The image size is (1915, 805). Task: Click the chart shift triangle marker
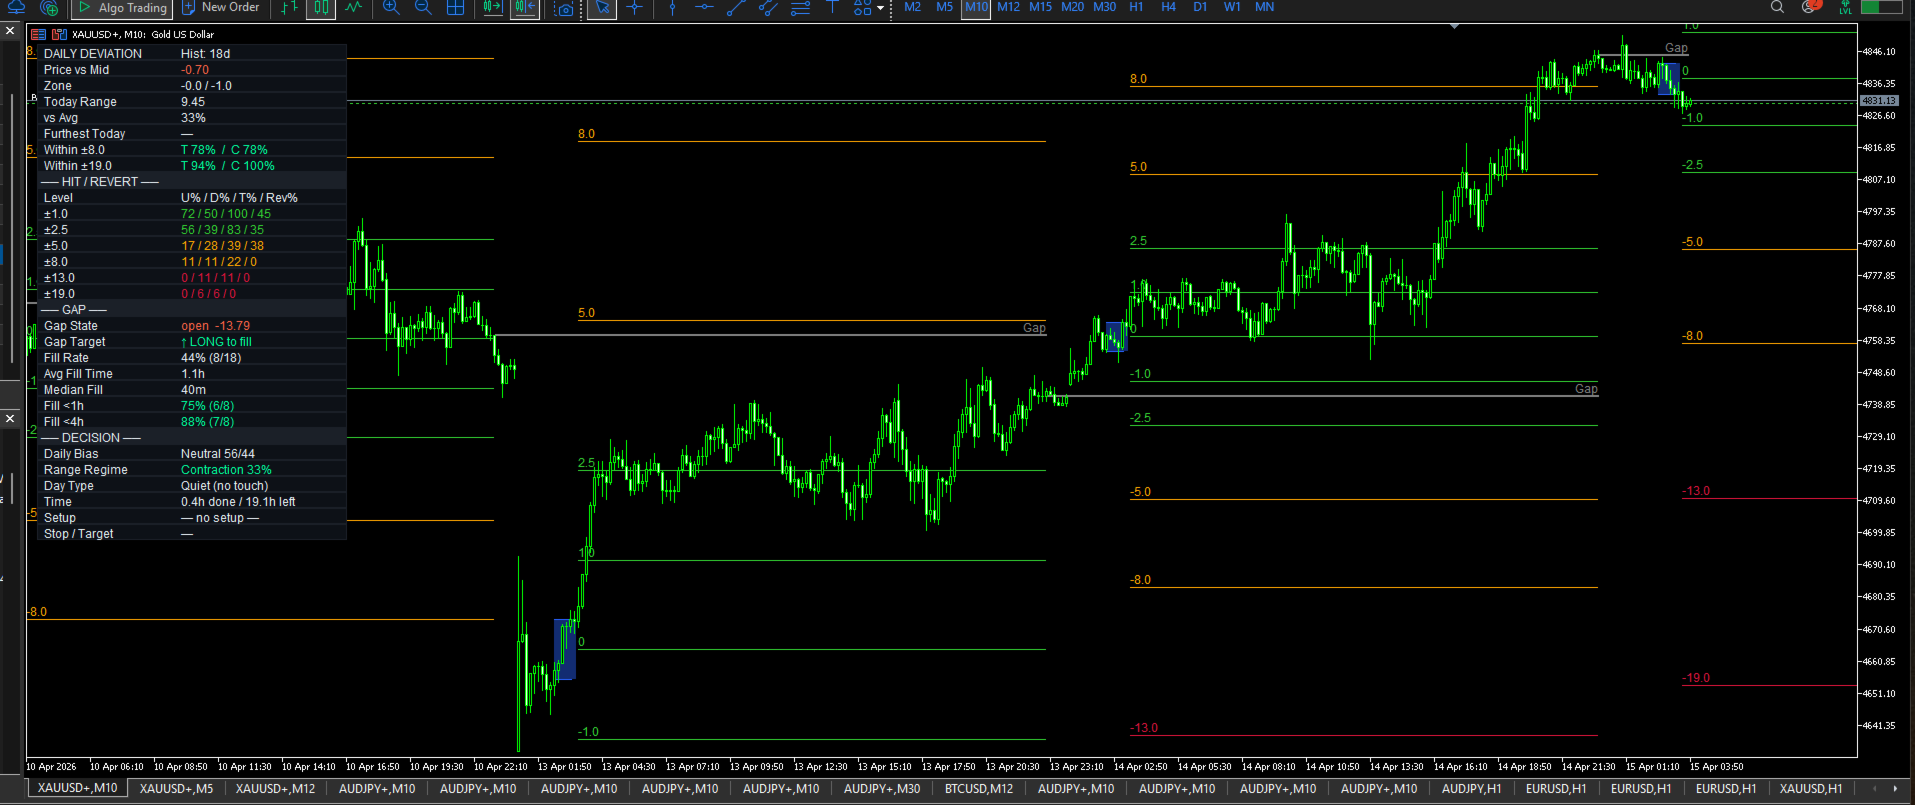point(1454,26)
